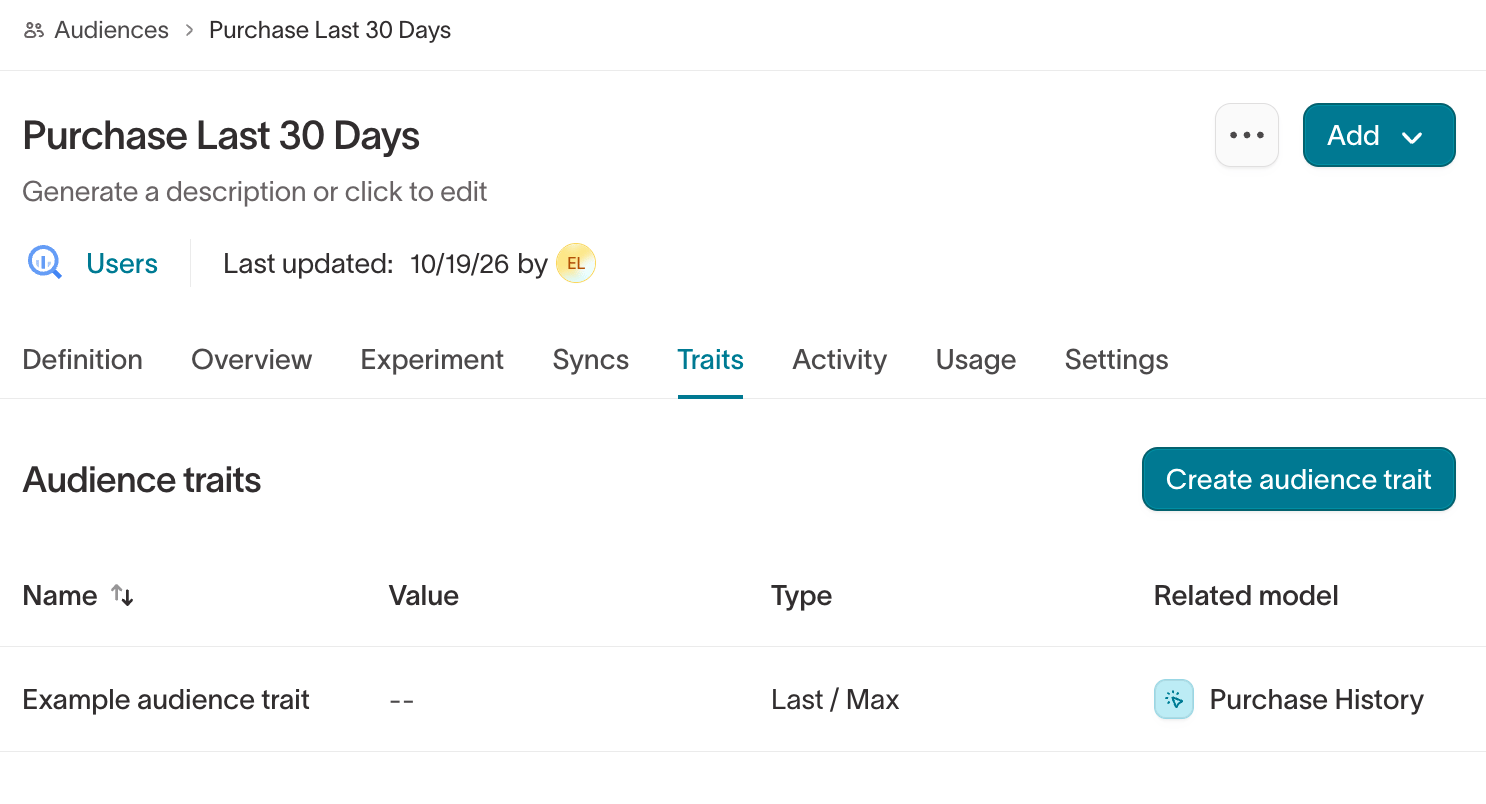Open the Add dropdown button

point(1379,135)
